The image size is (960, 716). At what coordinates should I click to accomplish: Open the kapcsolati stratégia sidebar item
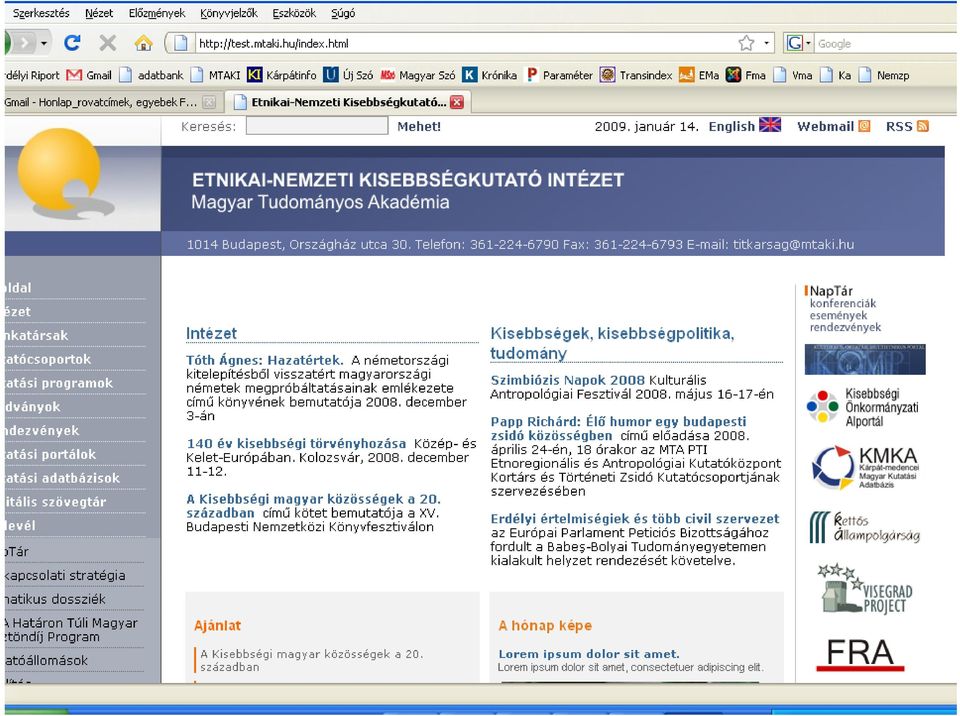(65, 575)
